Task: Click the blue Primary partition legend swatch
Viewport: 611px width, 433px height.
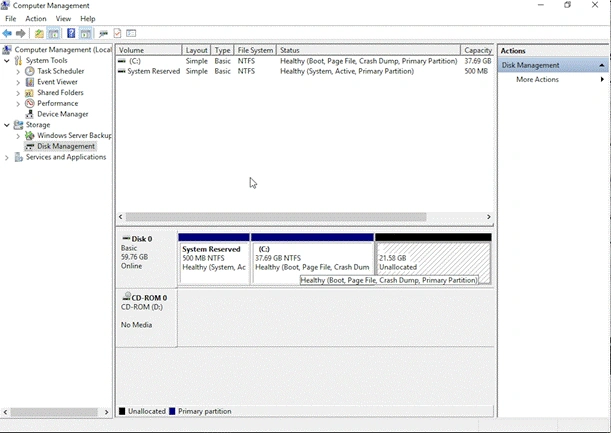Action: point(172,411)
